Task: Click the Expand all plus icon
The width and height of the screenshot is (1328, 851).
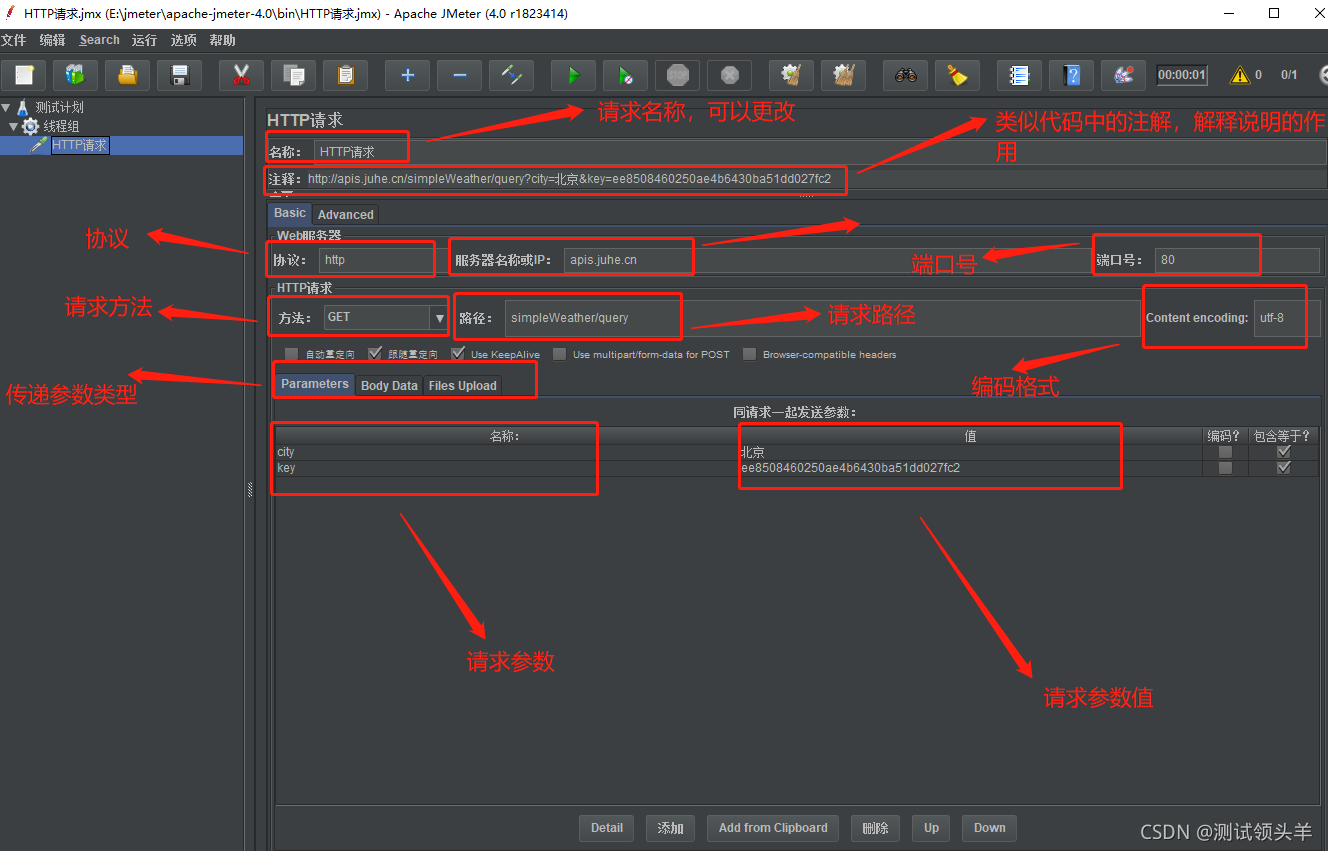Action: tap(407, 75)
